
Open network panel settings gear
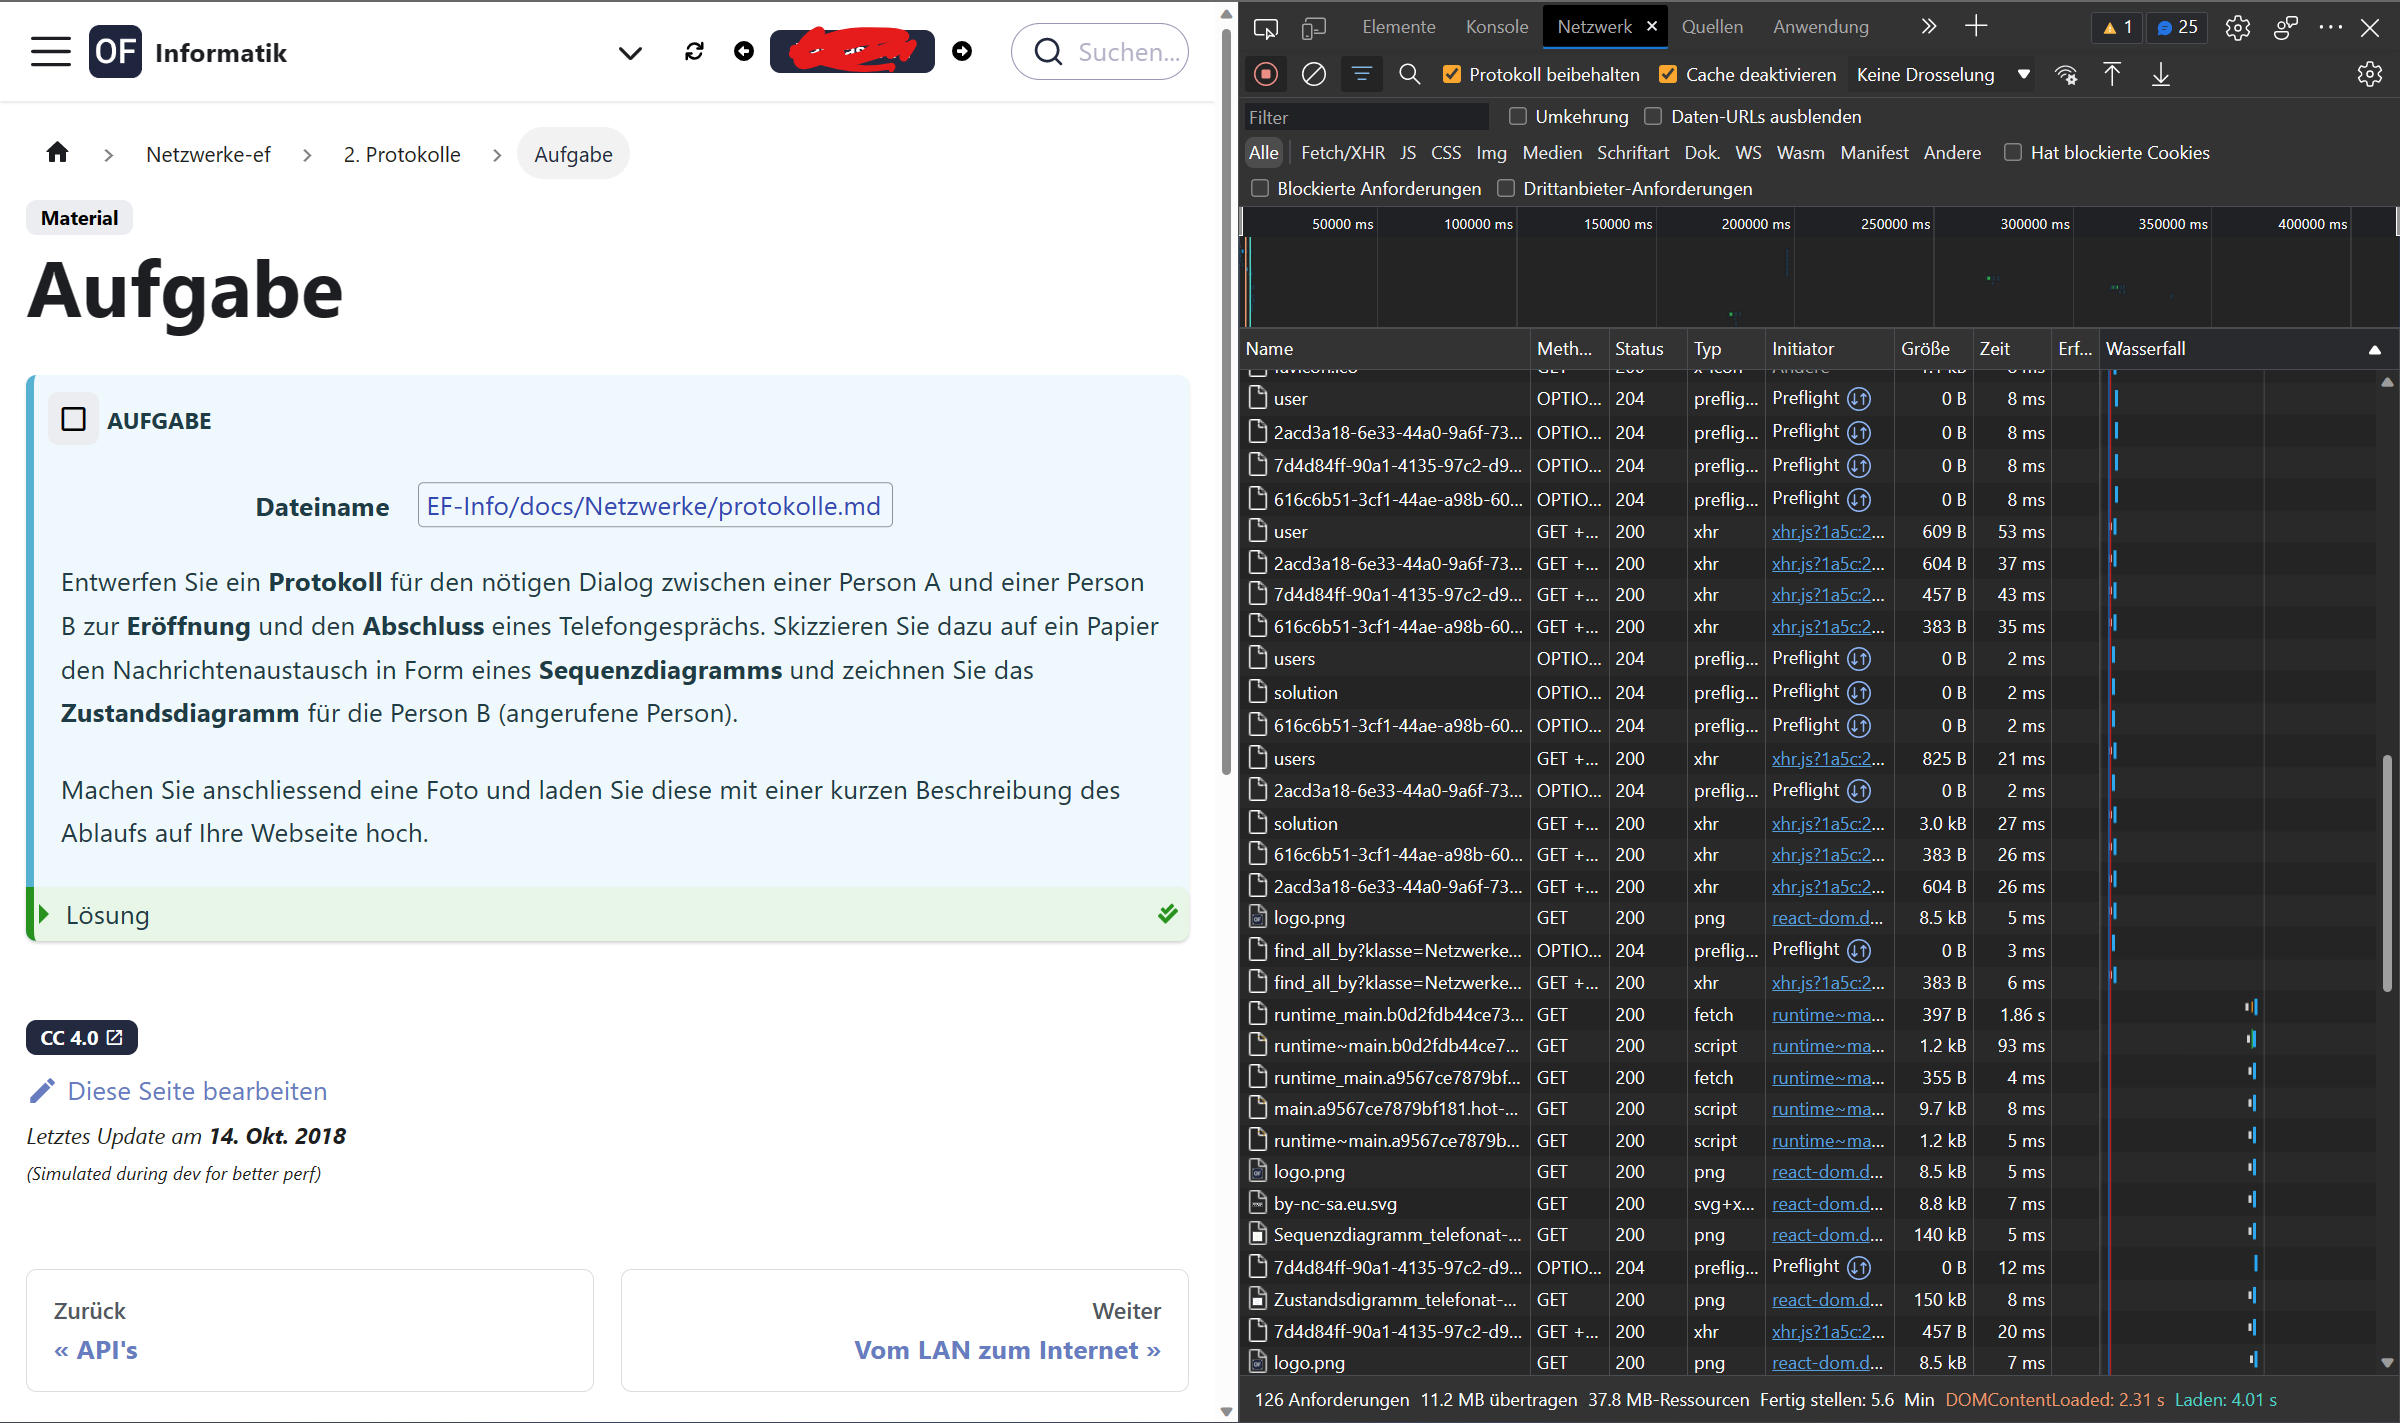coord(2370,74)
